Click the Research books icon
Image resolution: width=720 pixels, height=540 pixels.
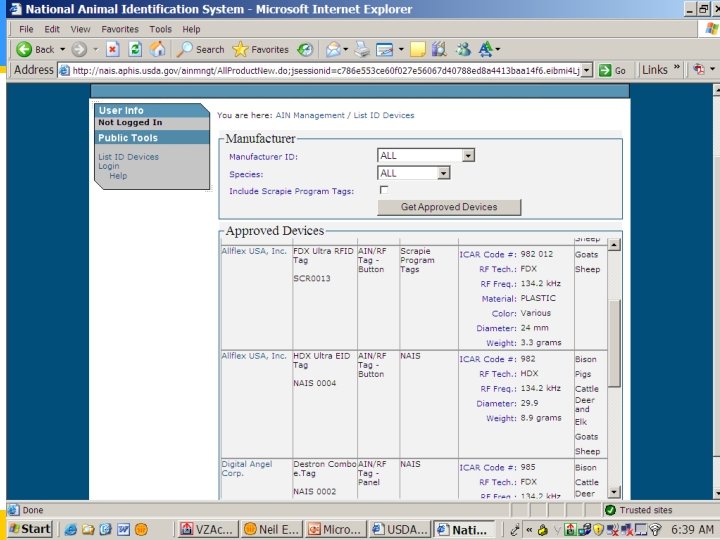[439, 49]
